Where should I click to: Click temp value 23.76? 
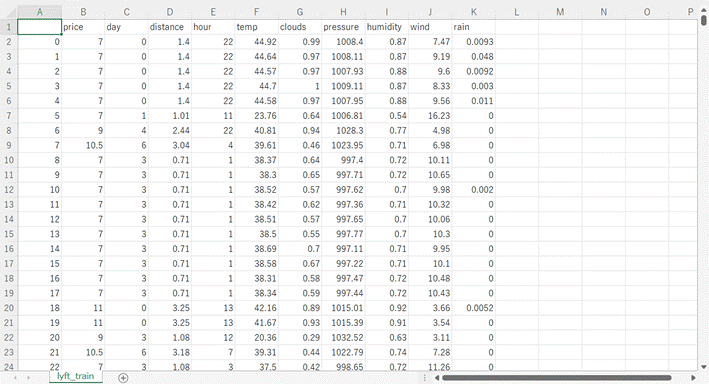[x=257, y=116]
